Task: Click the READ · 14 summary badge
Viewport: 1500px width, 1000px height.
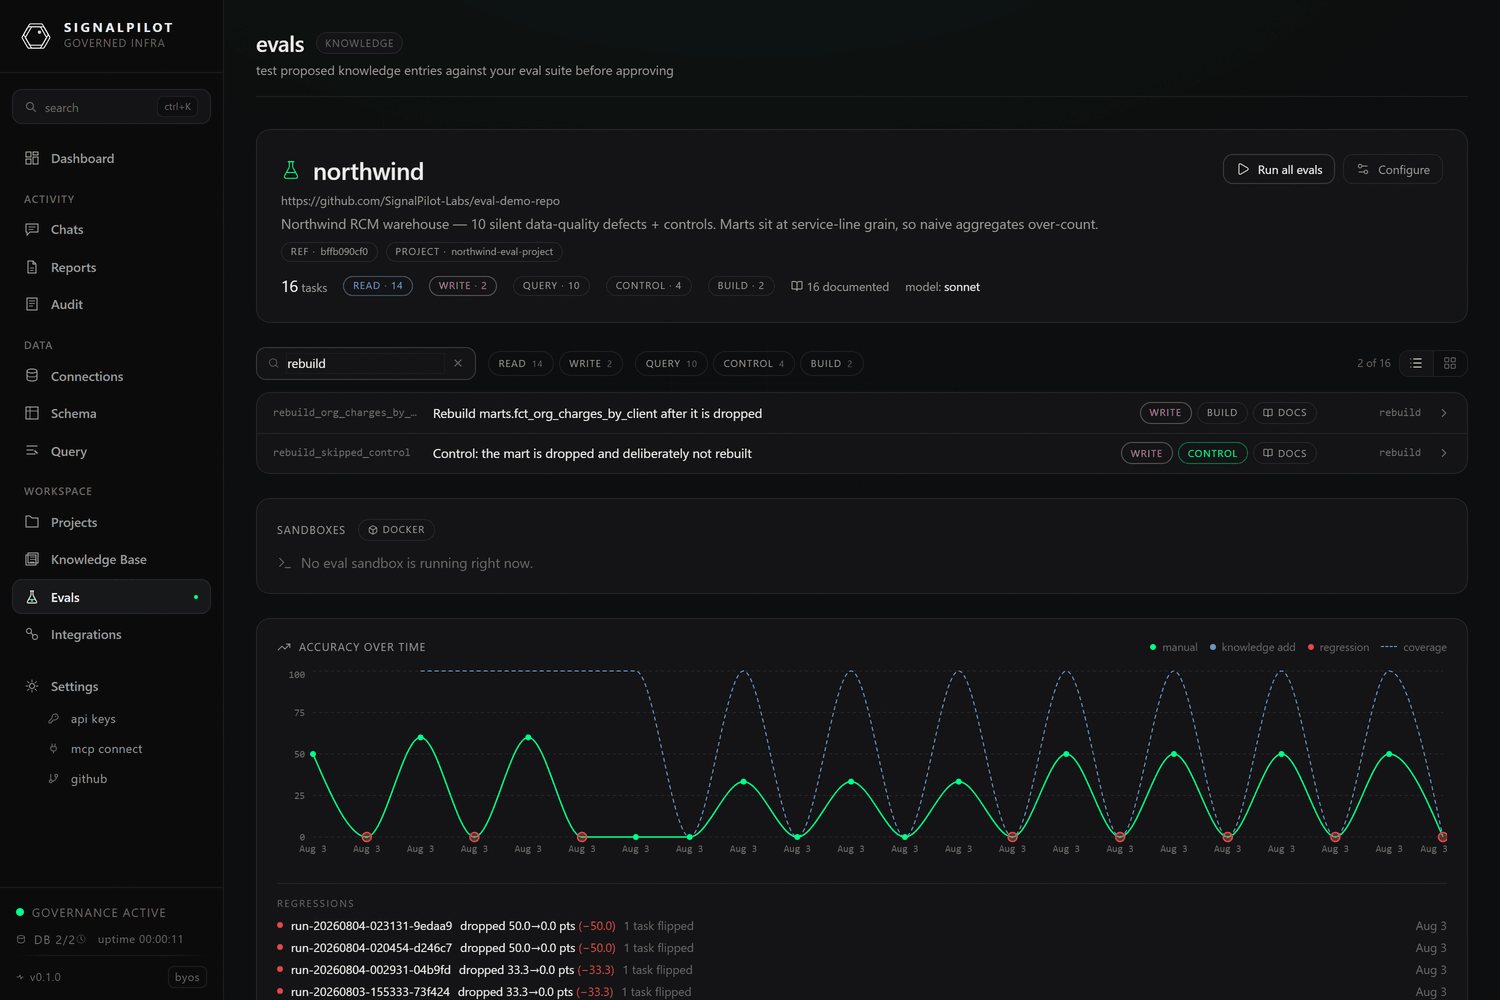Action: click(378, 286)
